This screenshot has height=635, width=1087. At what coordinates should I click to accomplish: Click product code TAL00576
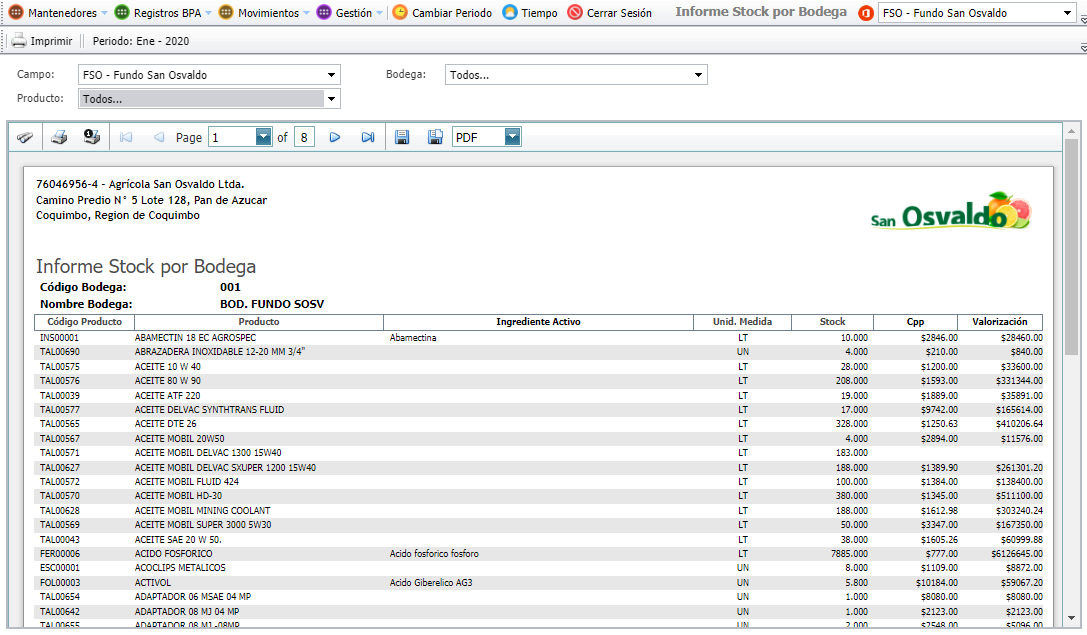coord(60,381)
